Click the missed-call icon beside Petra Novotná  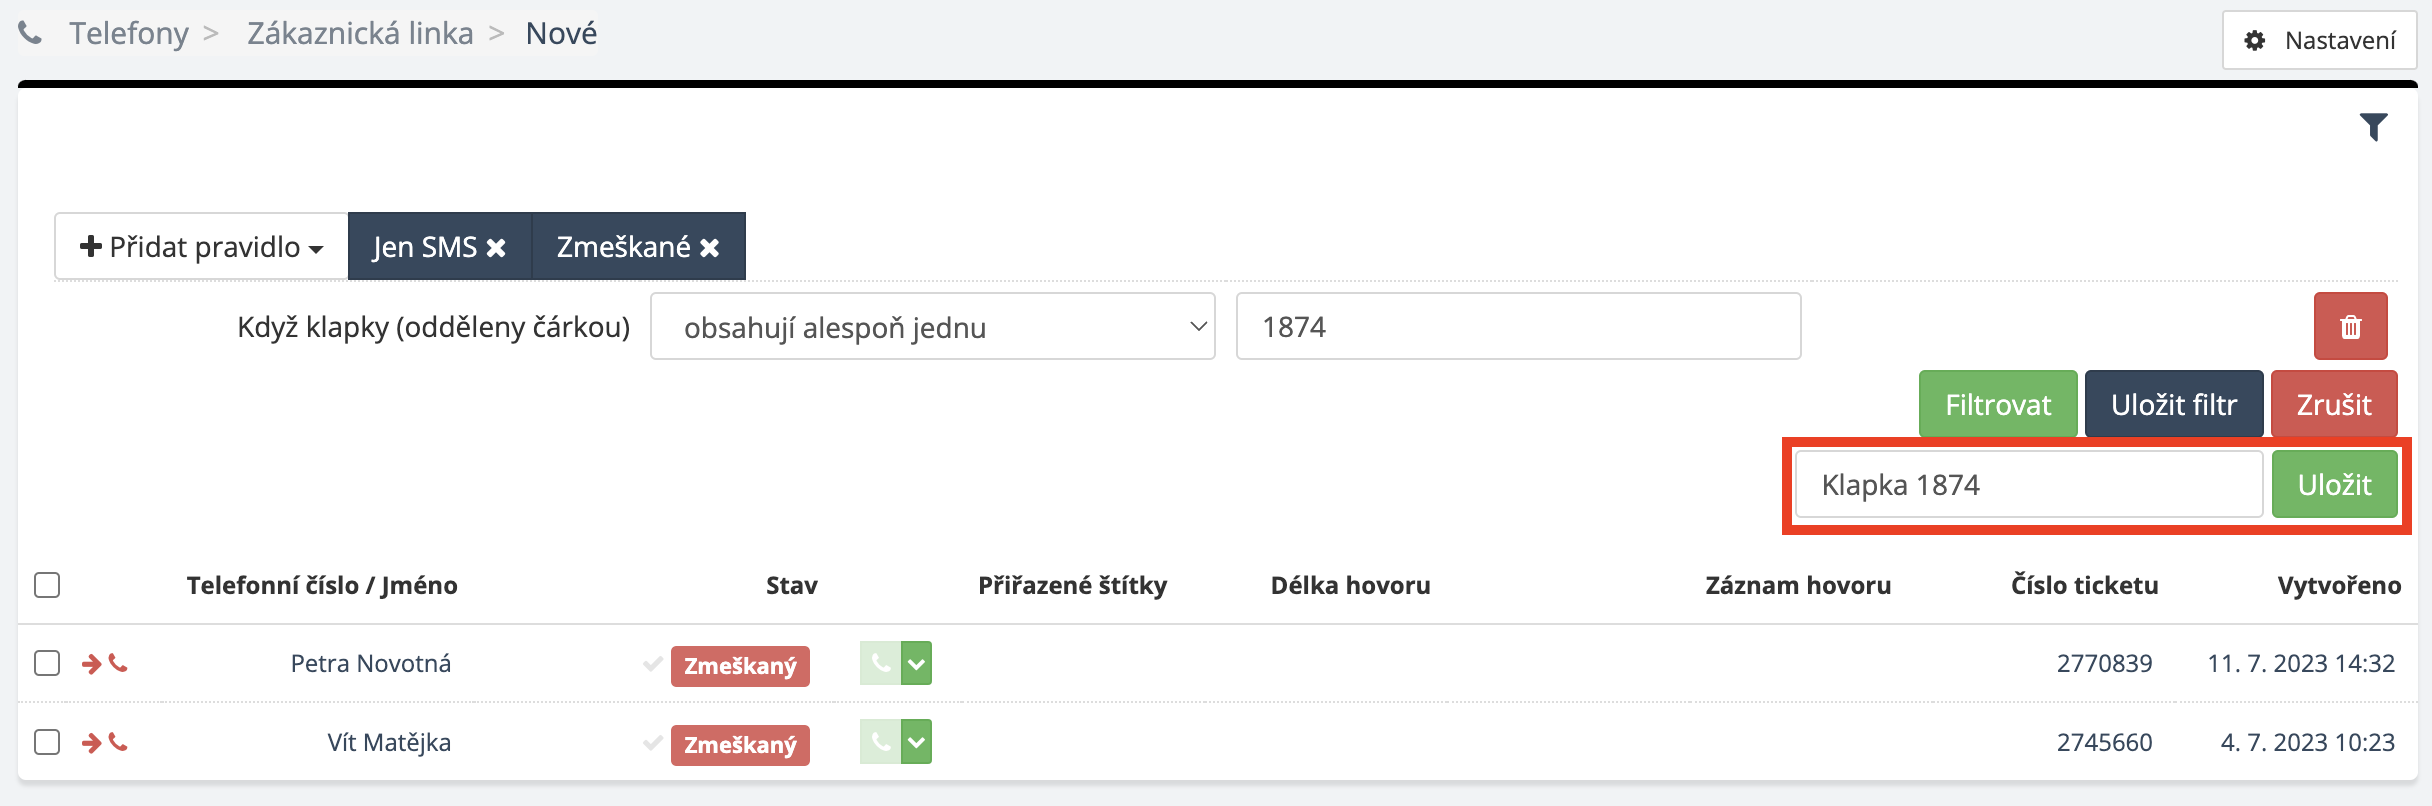click(x=105, y=663)
